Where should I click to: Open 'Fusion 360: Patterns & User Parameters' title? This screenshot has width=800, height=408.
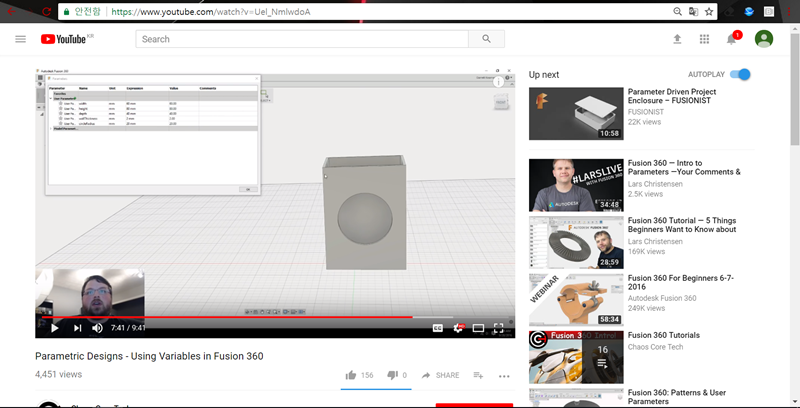(677, 397)
